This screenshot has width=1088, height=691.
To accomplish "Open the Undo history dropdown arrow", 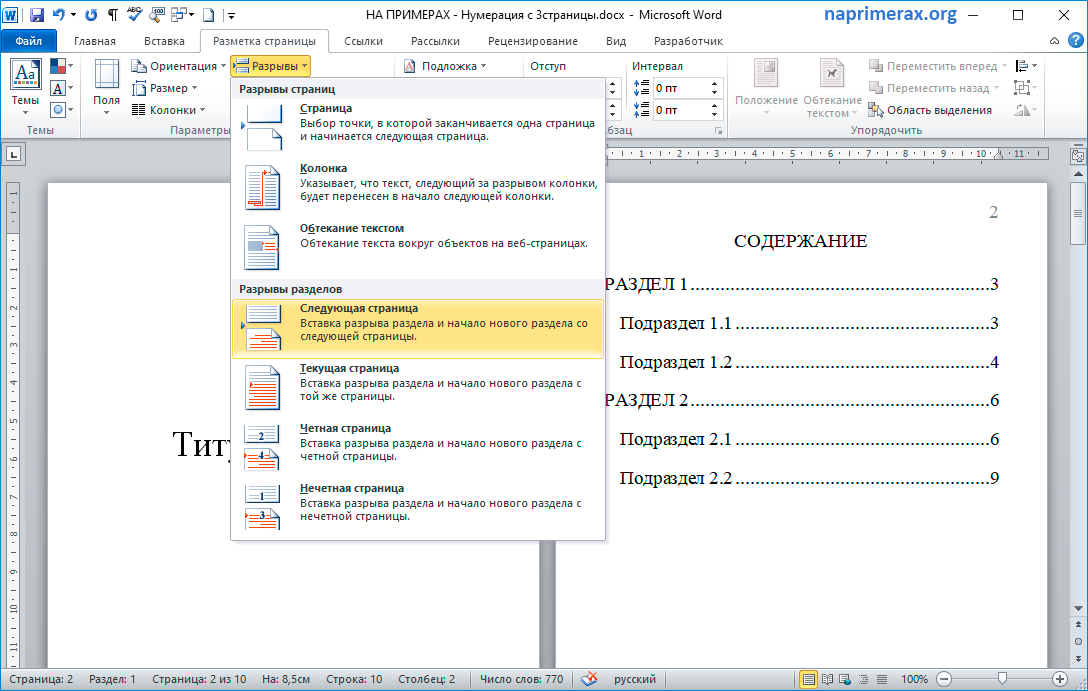I will tap(74, 15).
